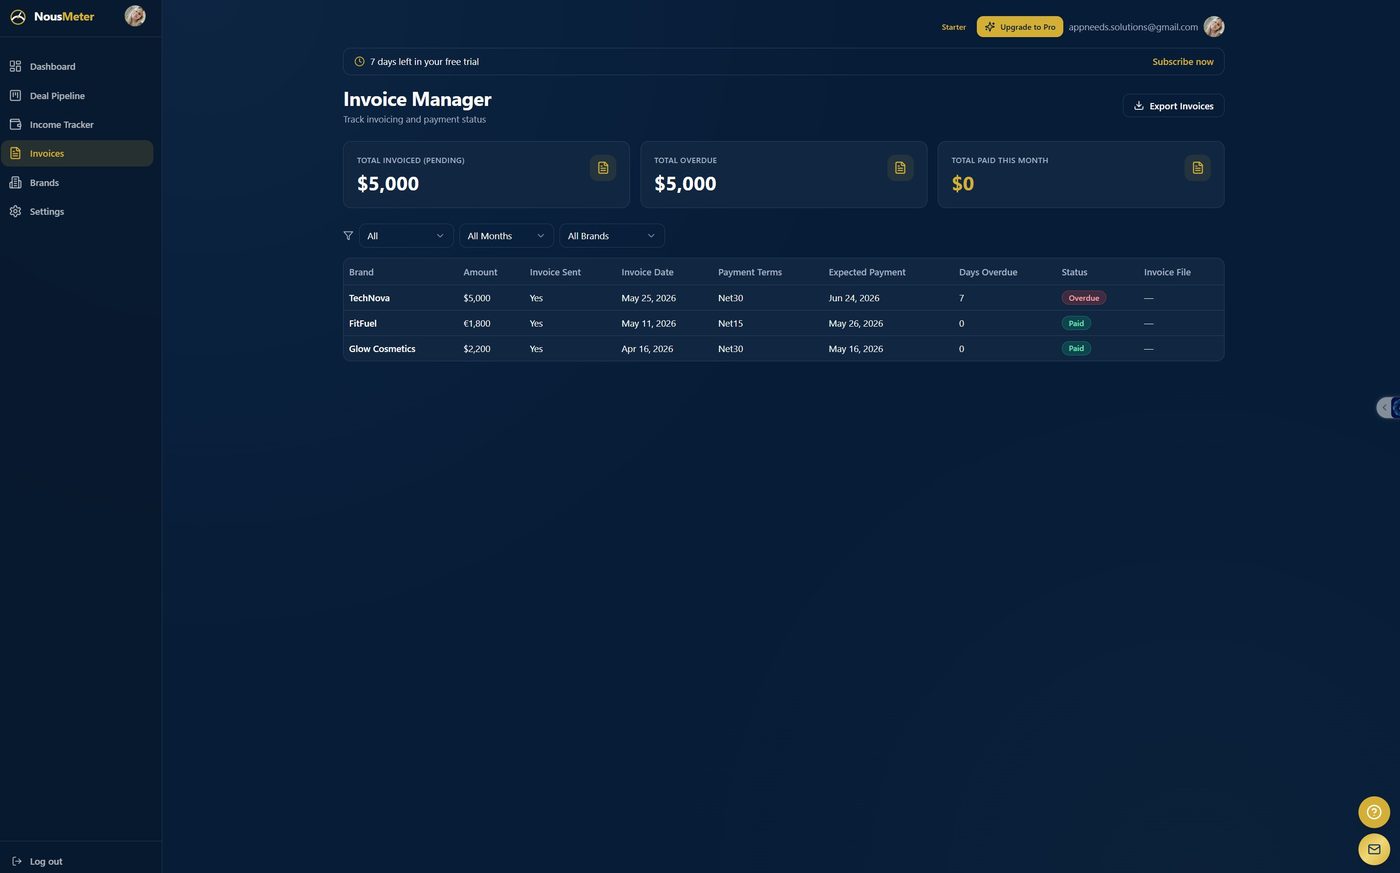Select the Glow Cosmetics invoice row
Image resolution: width=1400 pixels, height=873 pixels.
pyautogui.click(x=783, y=349)
